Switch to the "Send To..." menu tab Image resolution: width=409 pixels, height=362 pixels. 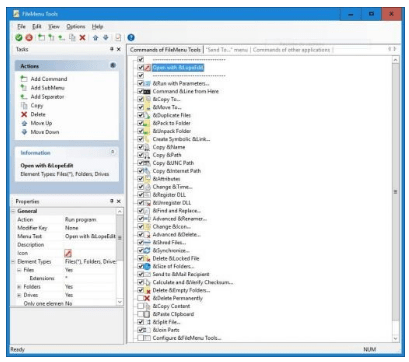(x=227, y=50)
